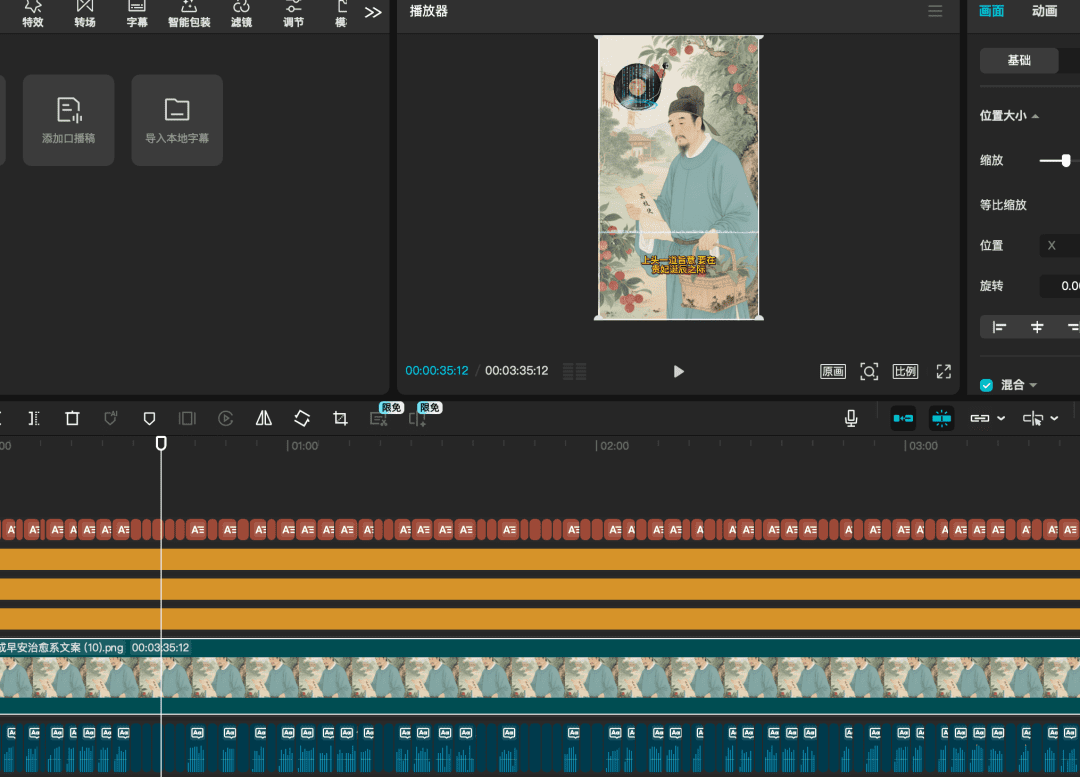Toggle the auto snapping button

942,418
